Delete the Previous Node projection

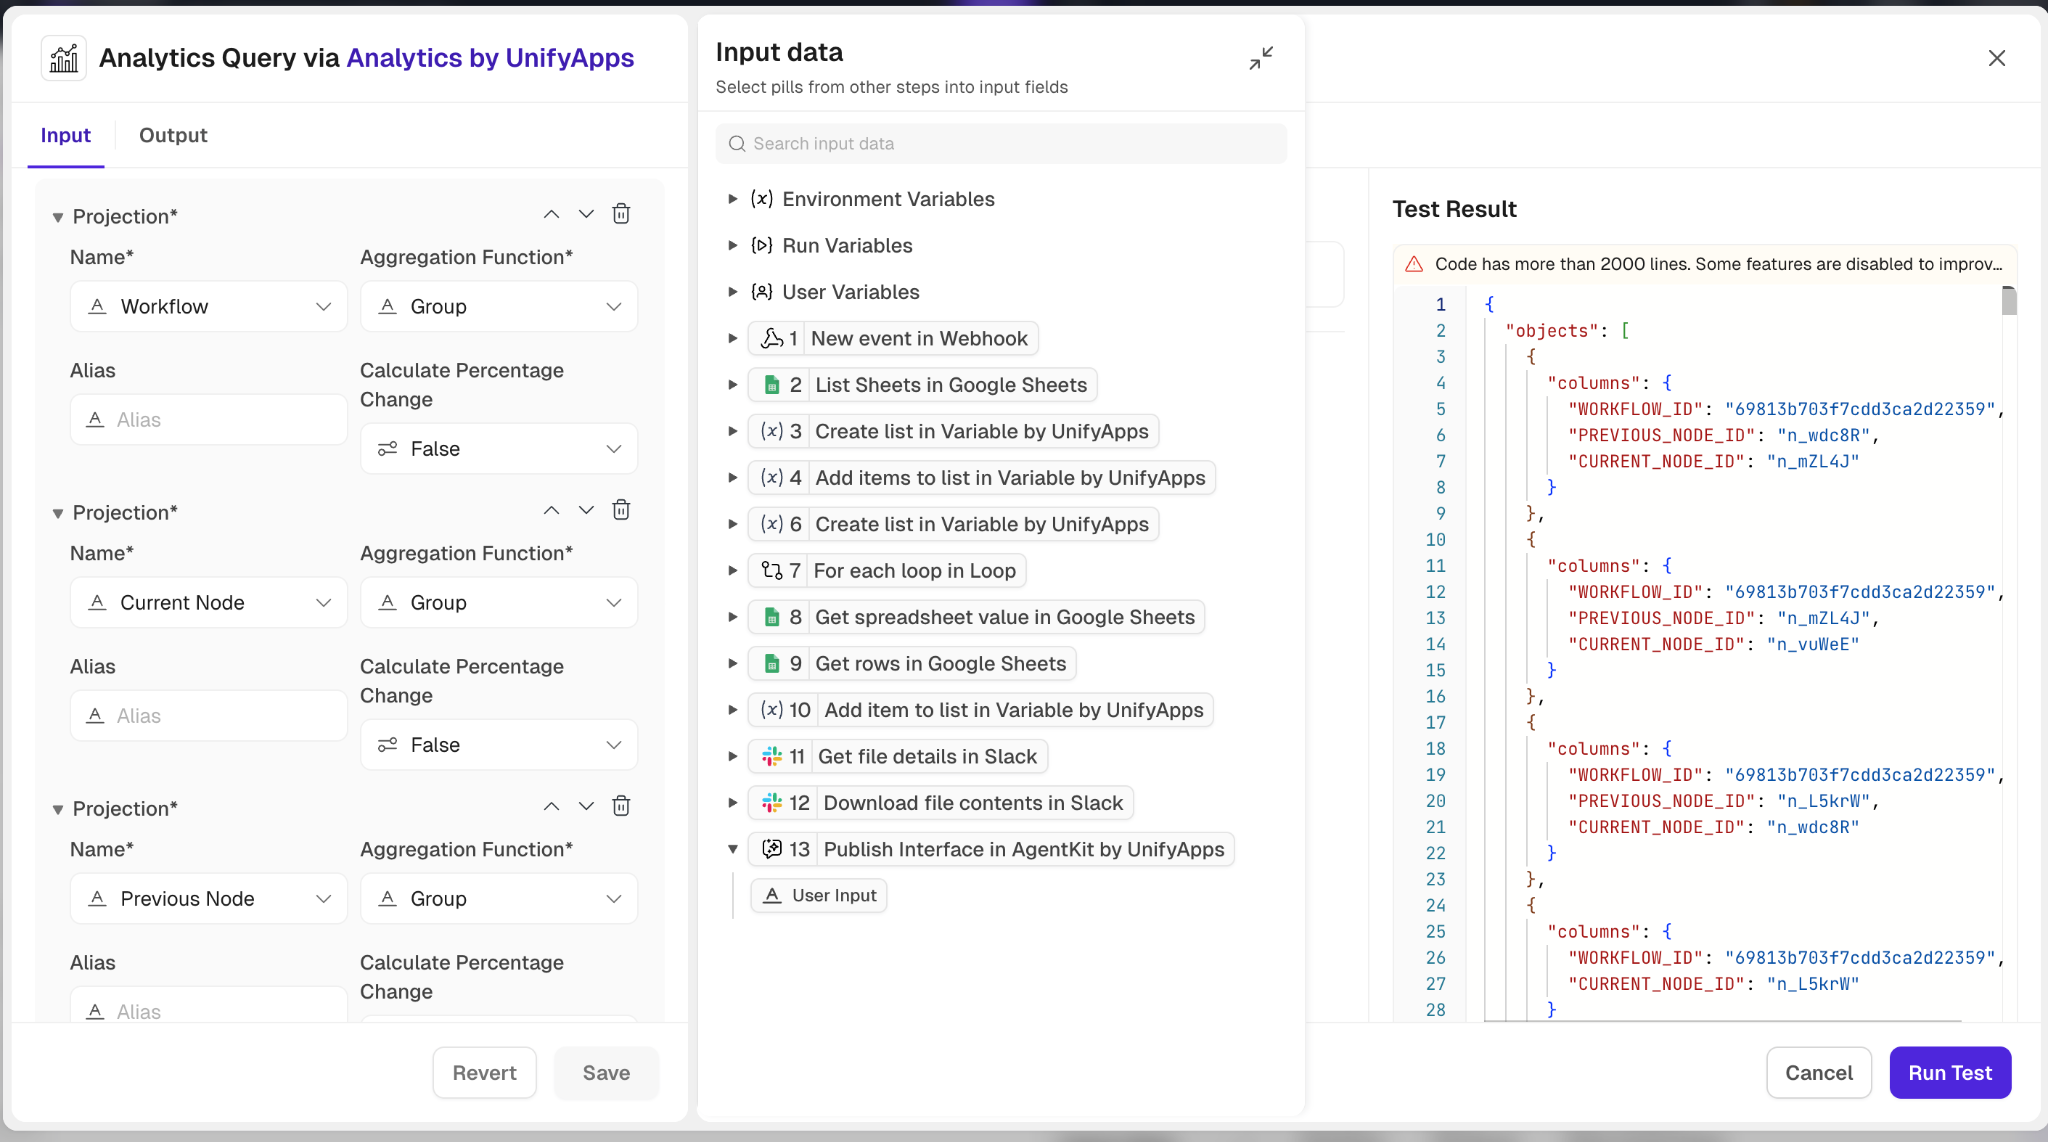[621, 806]
